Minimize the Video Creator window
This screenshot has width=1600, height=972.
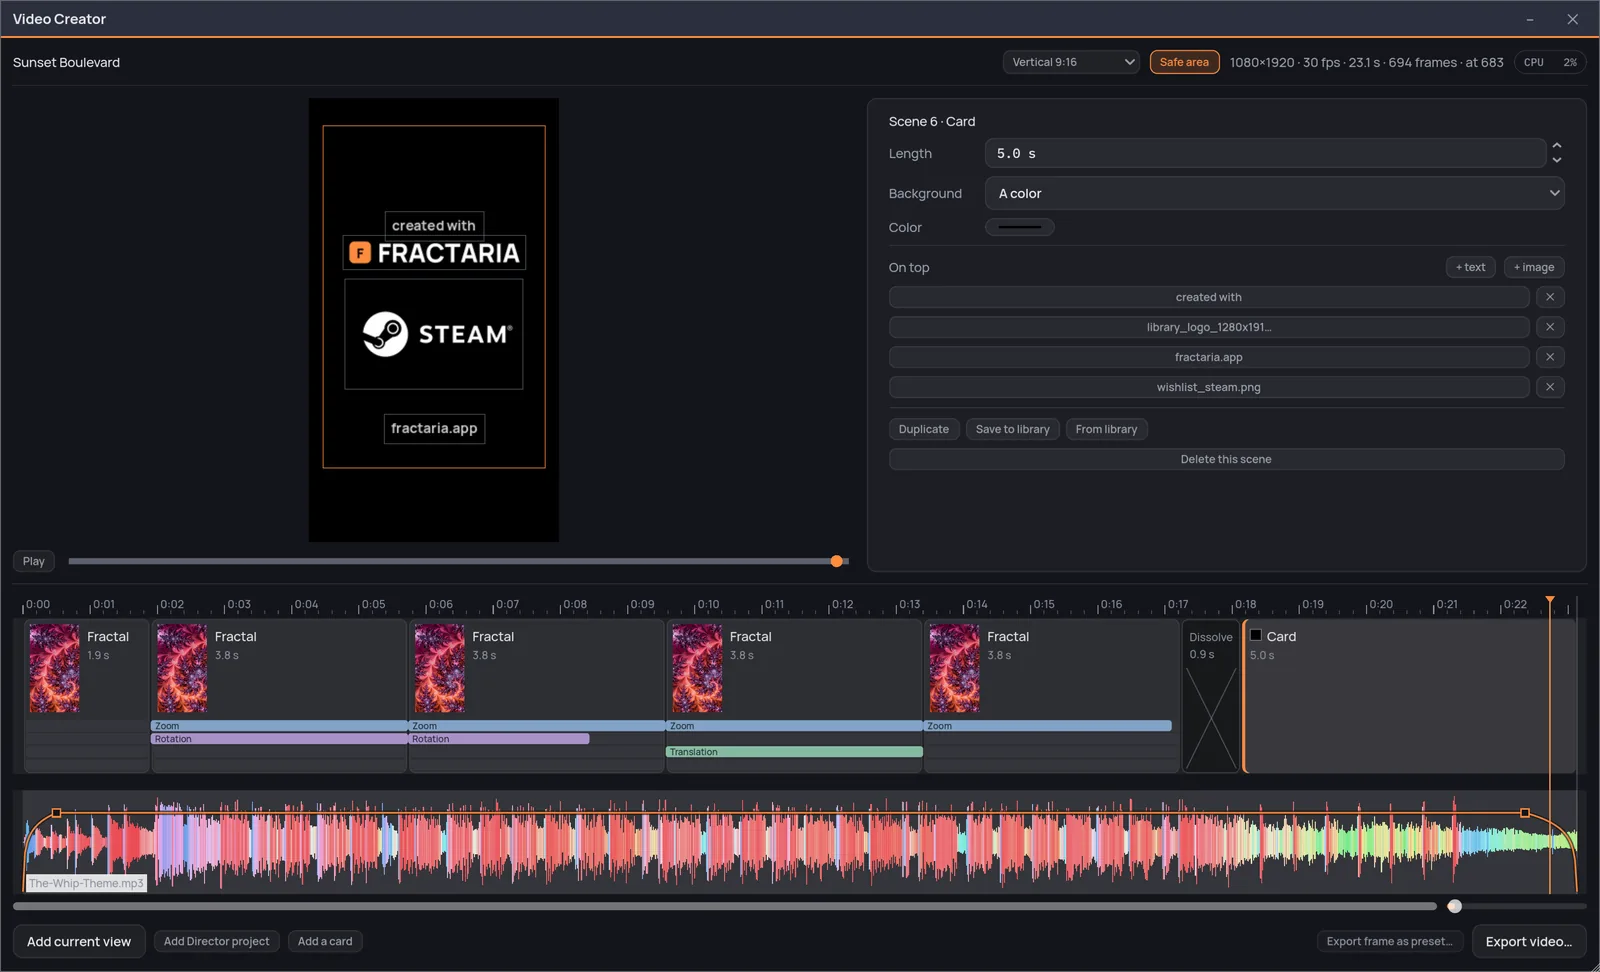point(1529,19)
